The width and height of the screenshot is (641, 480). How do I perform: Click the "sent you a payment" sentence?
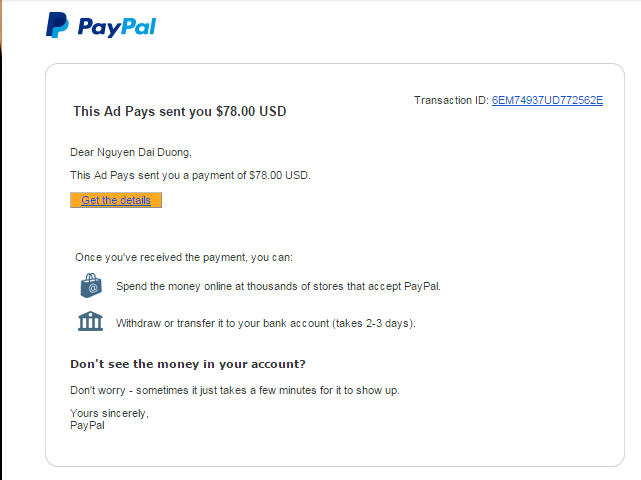click(x=190, y=175)
